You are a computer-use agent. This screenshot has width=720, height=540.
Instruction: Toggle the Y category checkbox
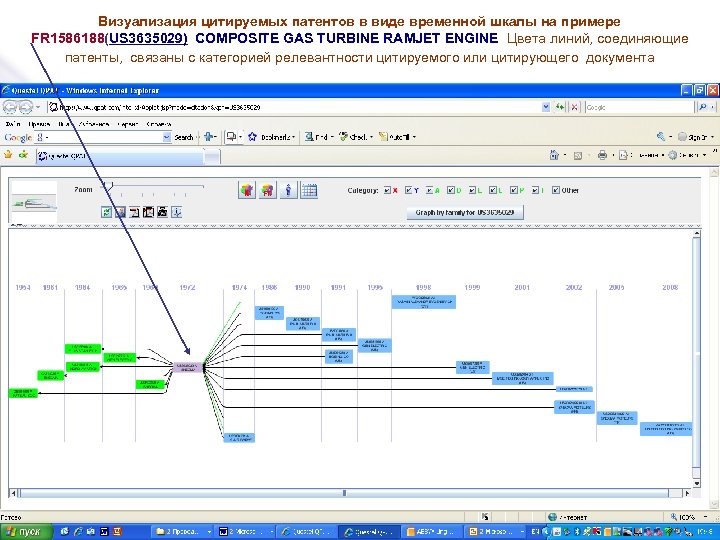pyautogui.click(x=408, y=190)
